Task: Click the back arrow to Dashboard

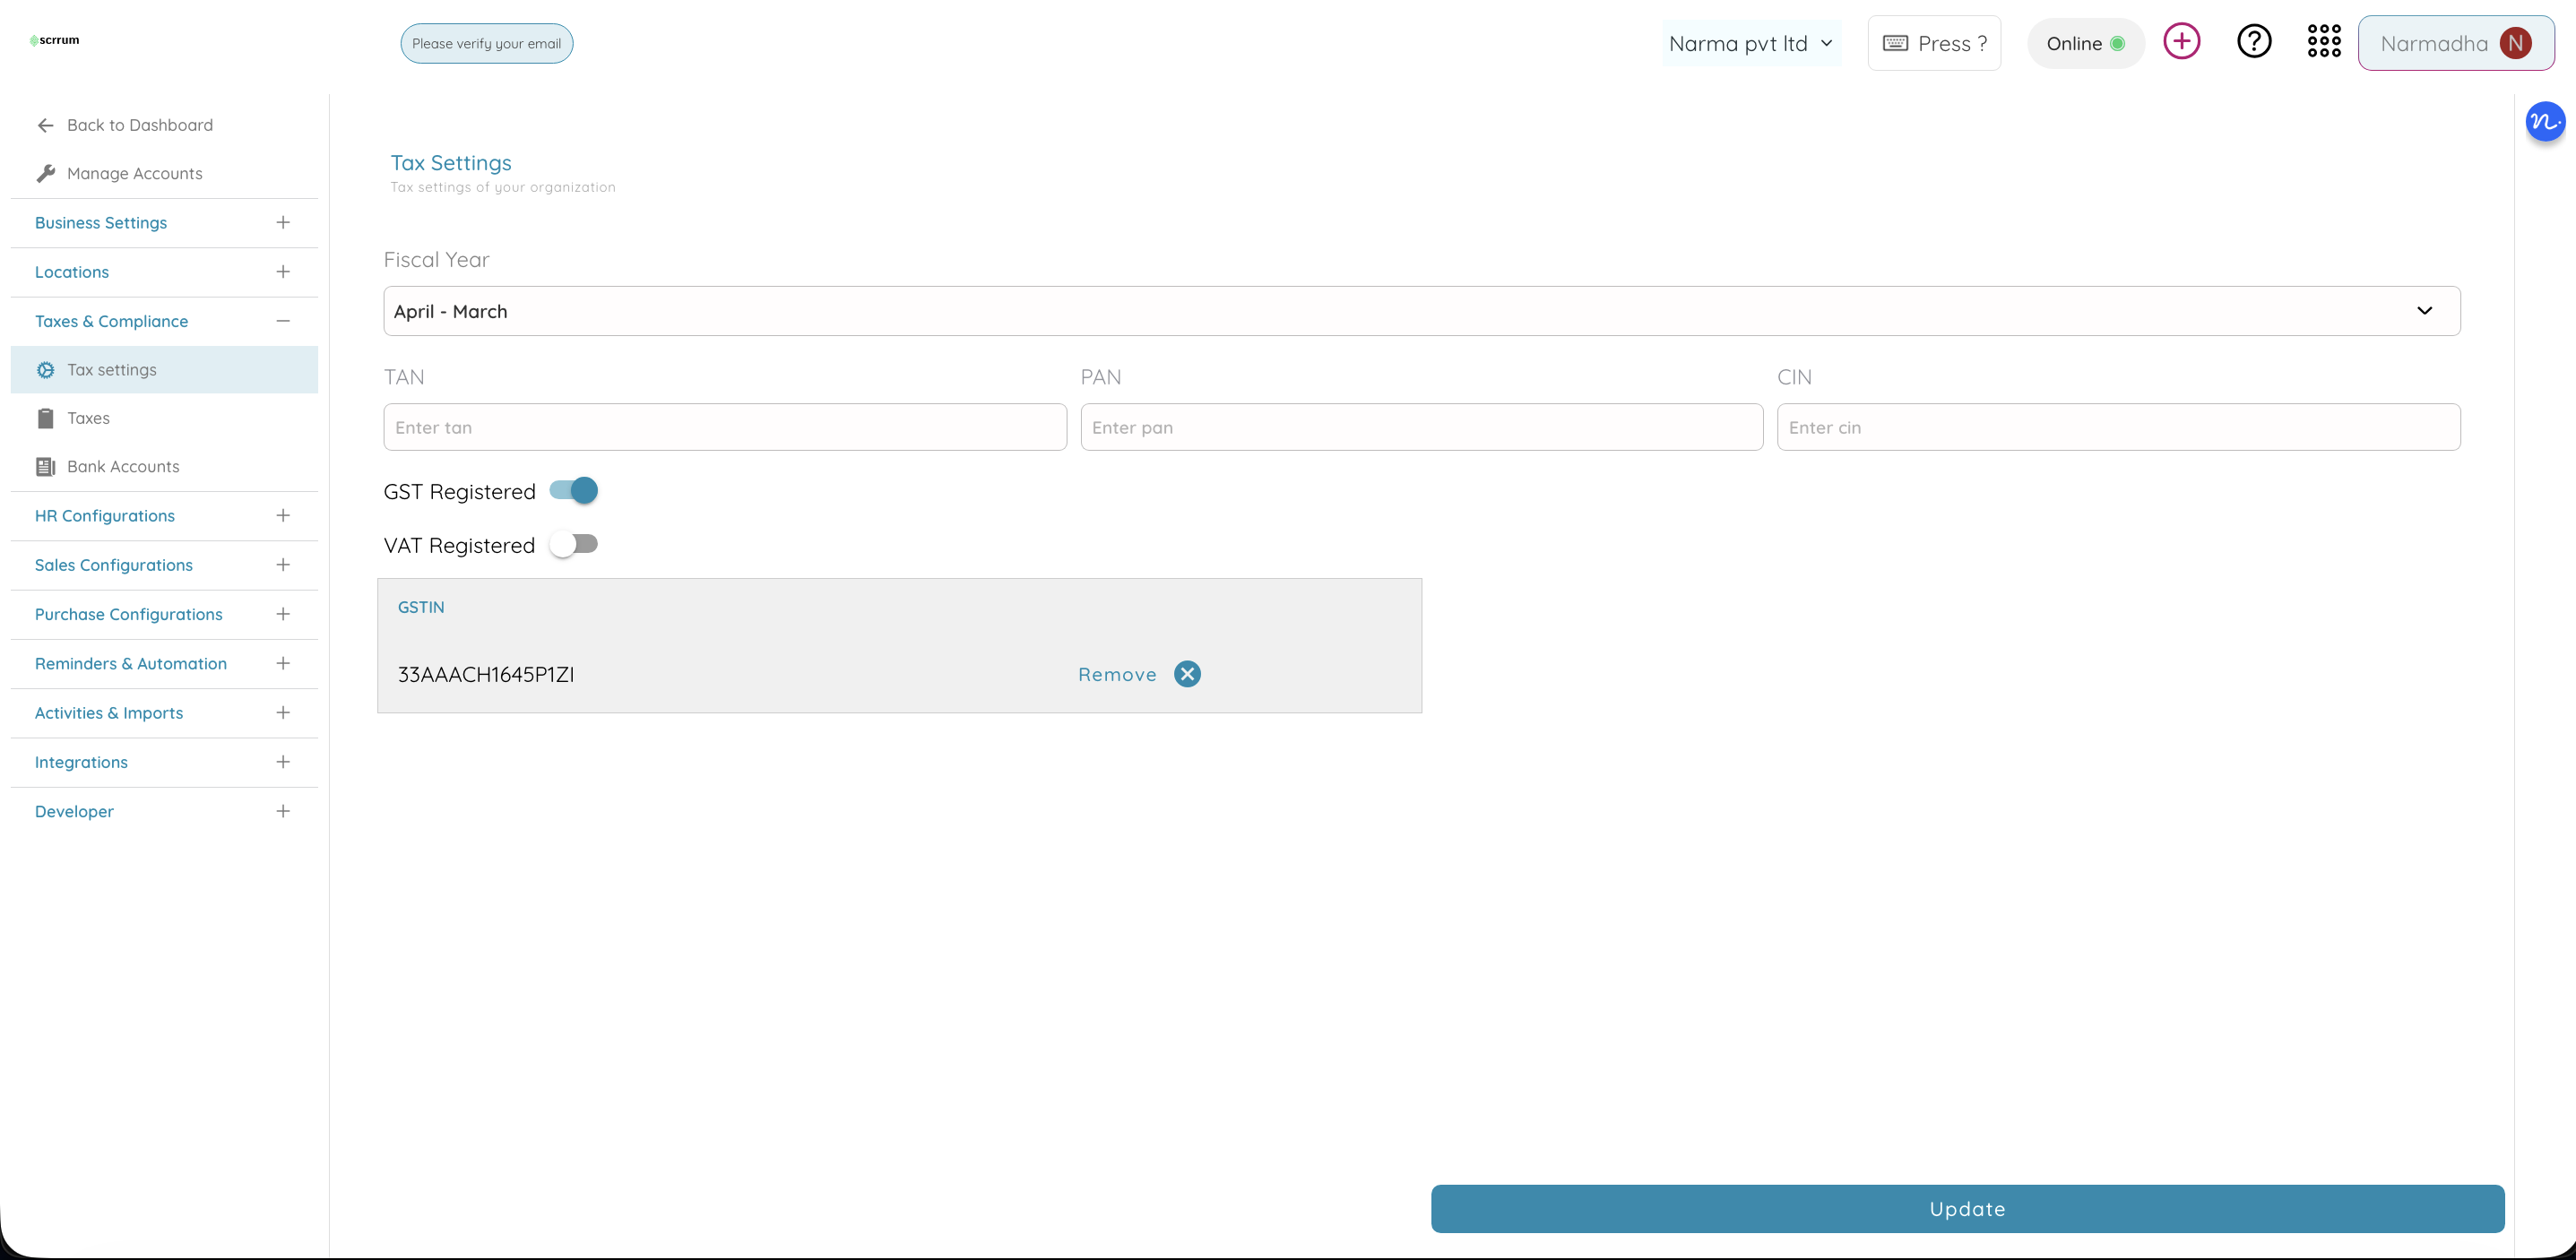Action: pyautogui.click(x=45, y=125)
